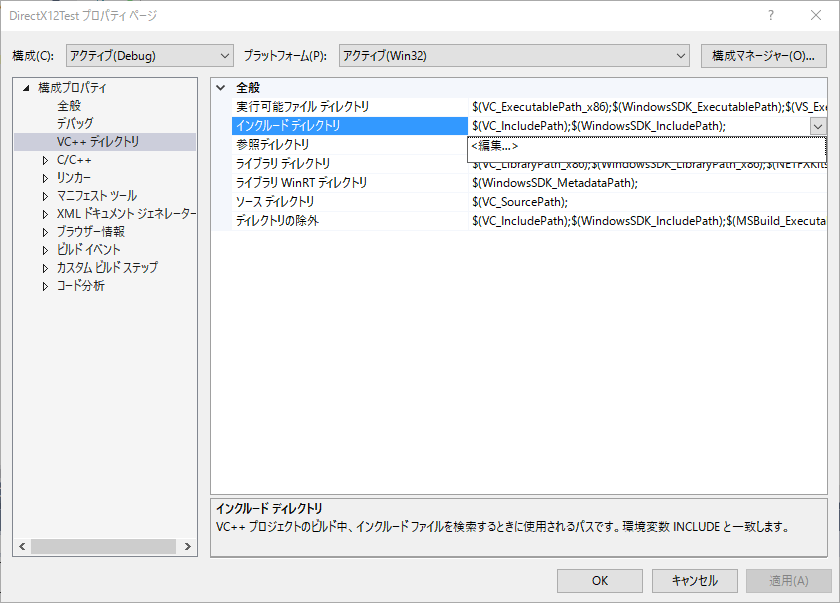Collapse the 全般 section in property grid
This screenshot has width=840, height=603.
221,88
